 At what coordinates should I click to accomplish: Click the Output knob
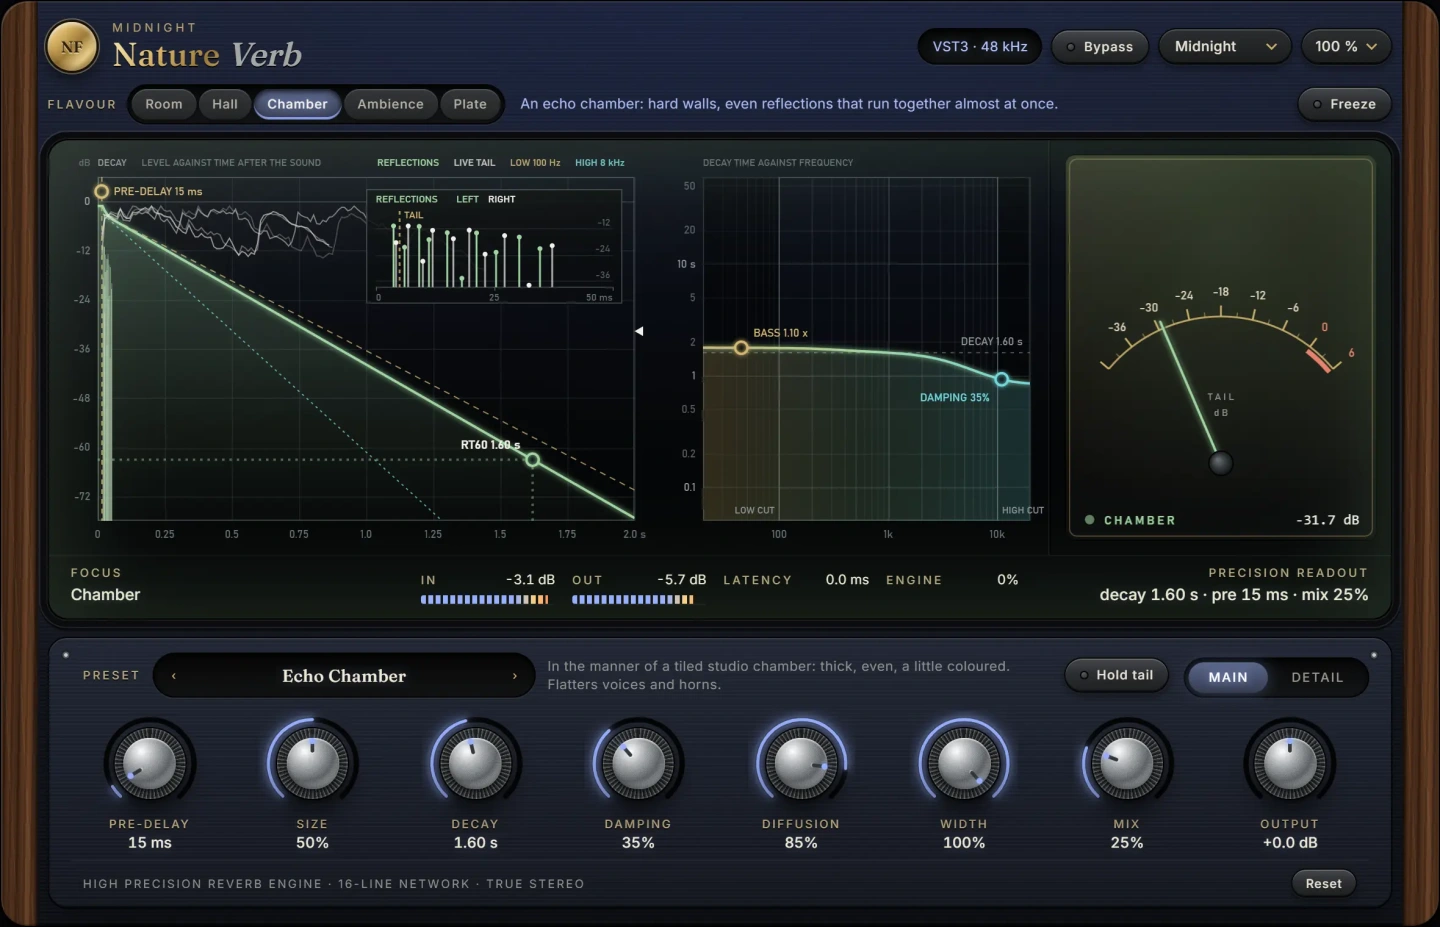click(1290, 764)
